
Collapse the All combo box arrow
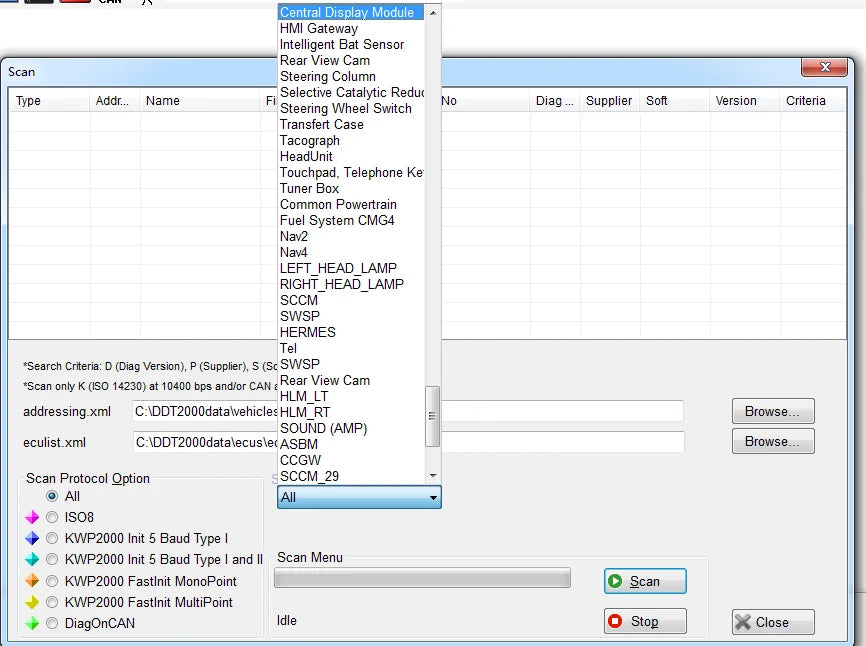(434, 497)
